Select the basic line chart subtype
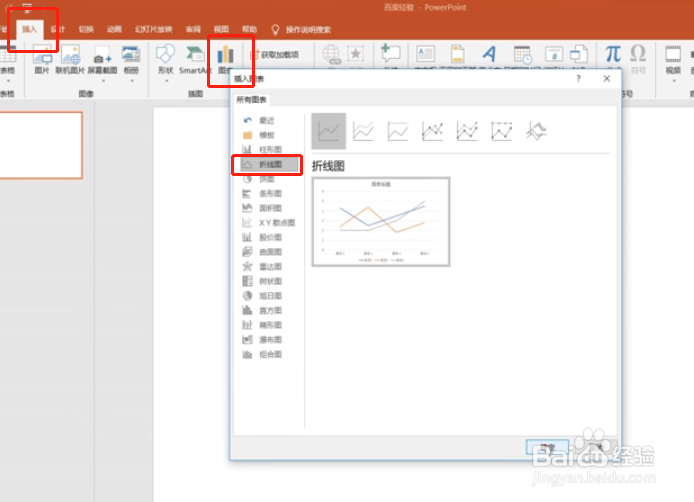 tap(329, 131)
